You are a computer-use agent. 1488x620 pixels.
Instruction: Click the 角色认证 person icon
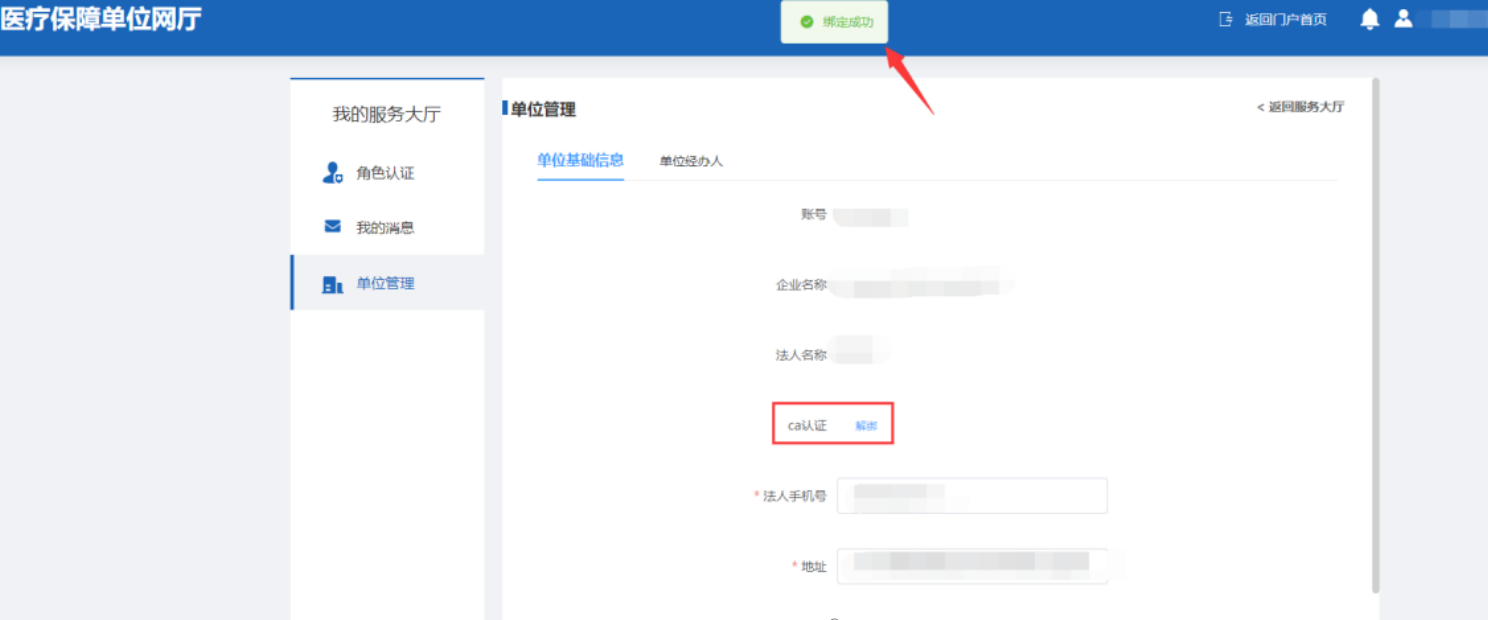pos(333,173)
